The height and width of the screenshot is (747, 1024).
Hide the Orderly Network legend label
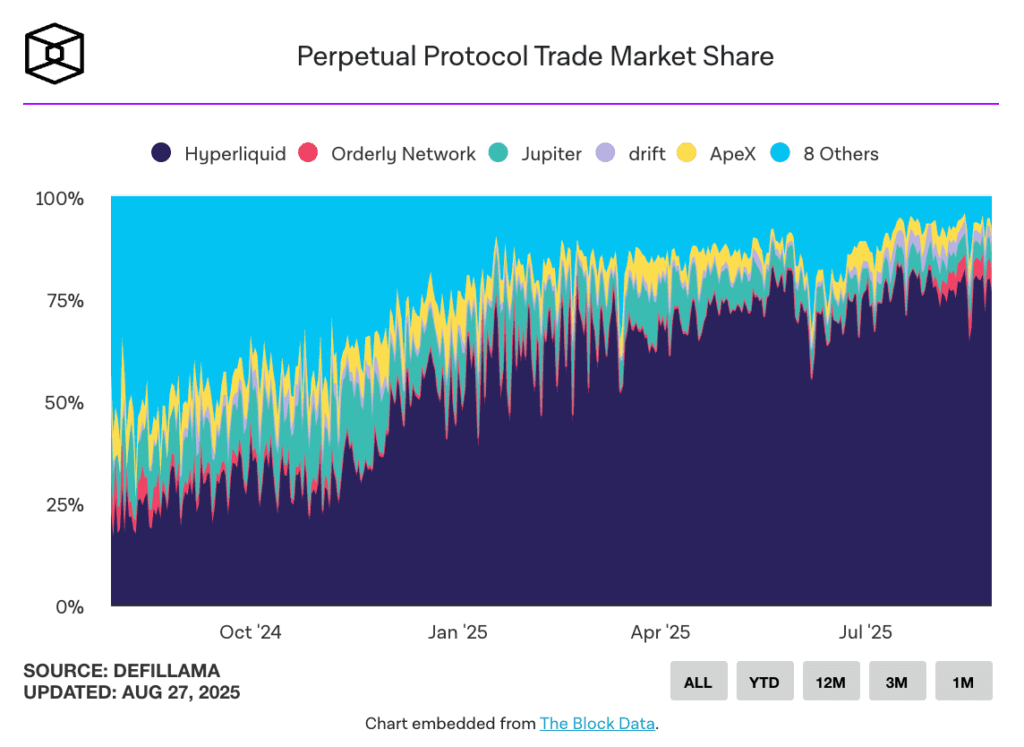[404, 154]
